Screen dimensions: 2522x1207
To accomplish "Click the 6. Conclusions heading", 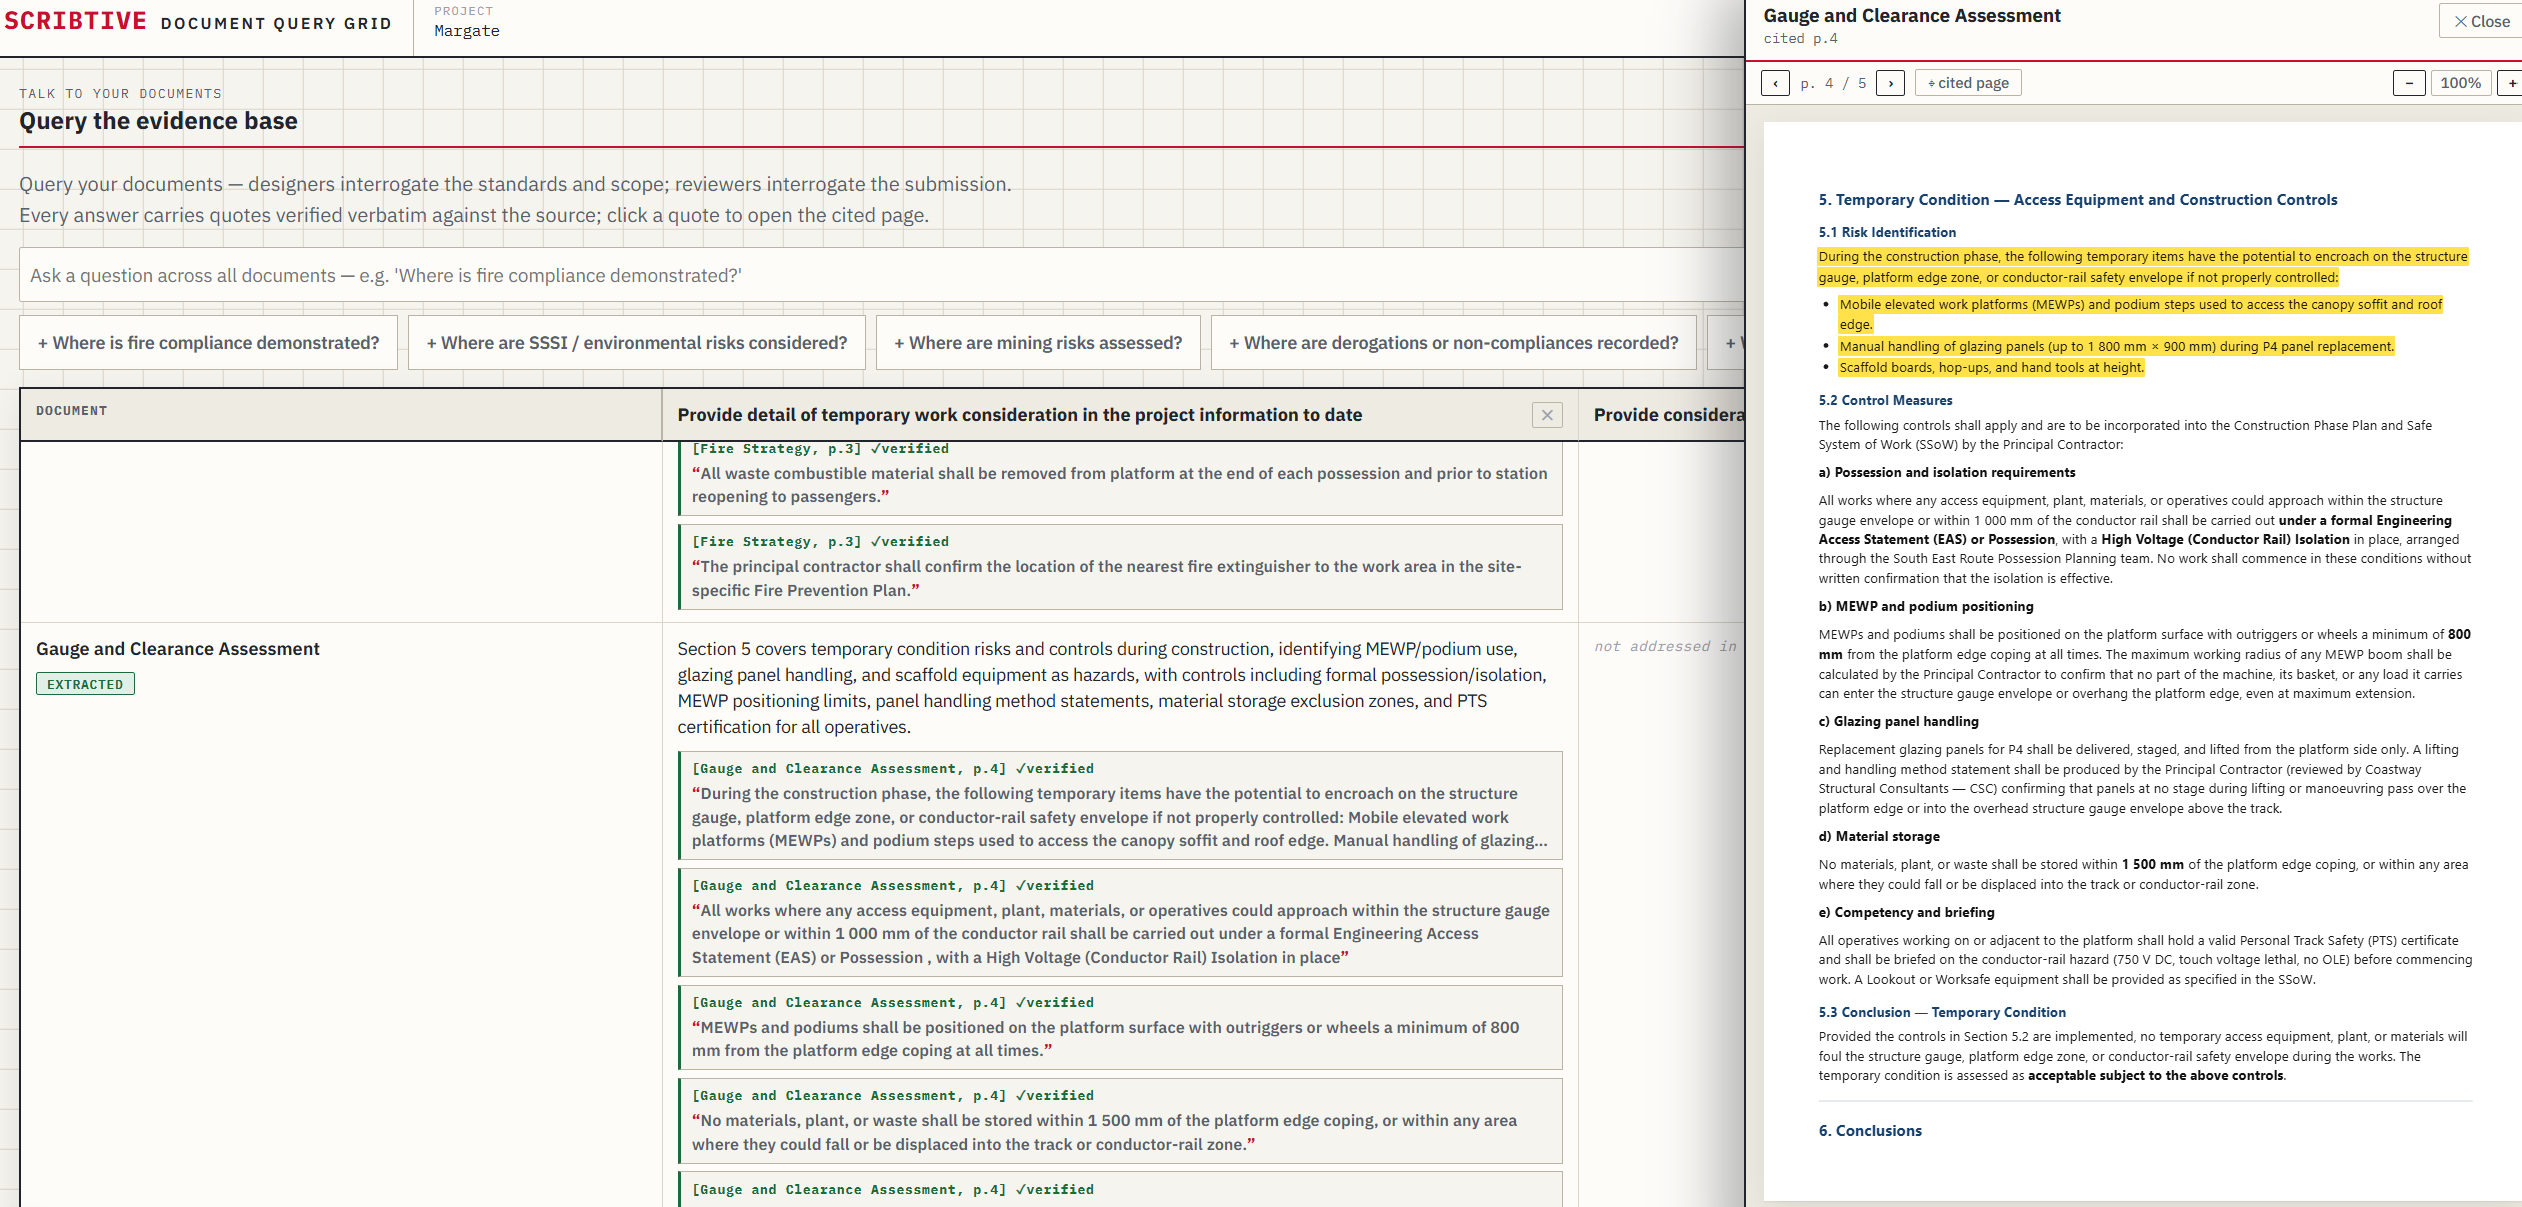I will [x=1870, y=1131].
